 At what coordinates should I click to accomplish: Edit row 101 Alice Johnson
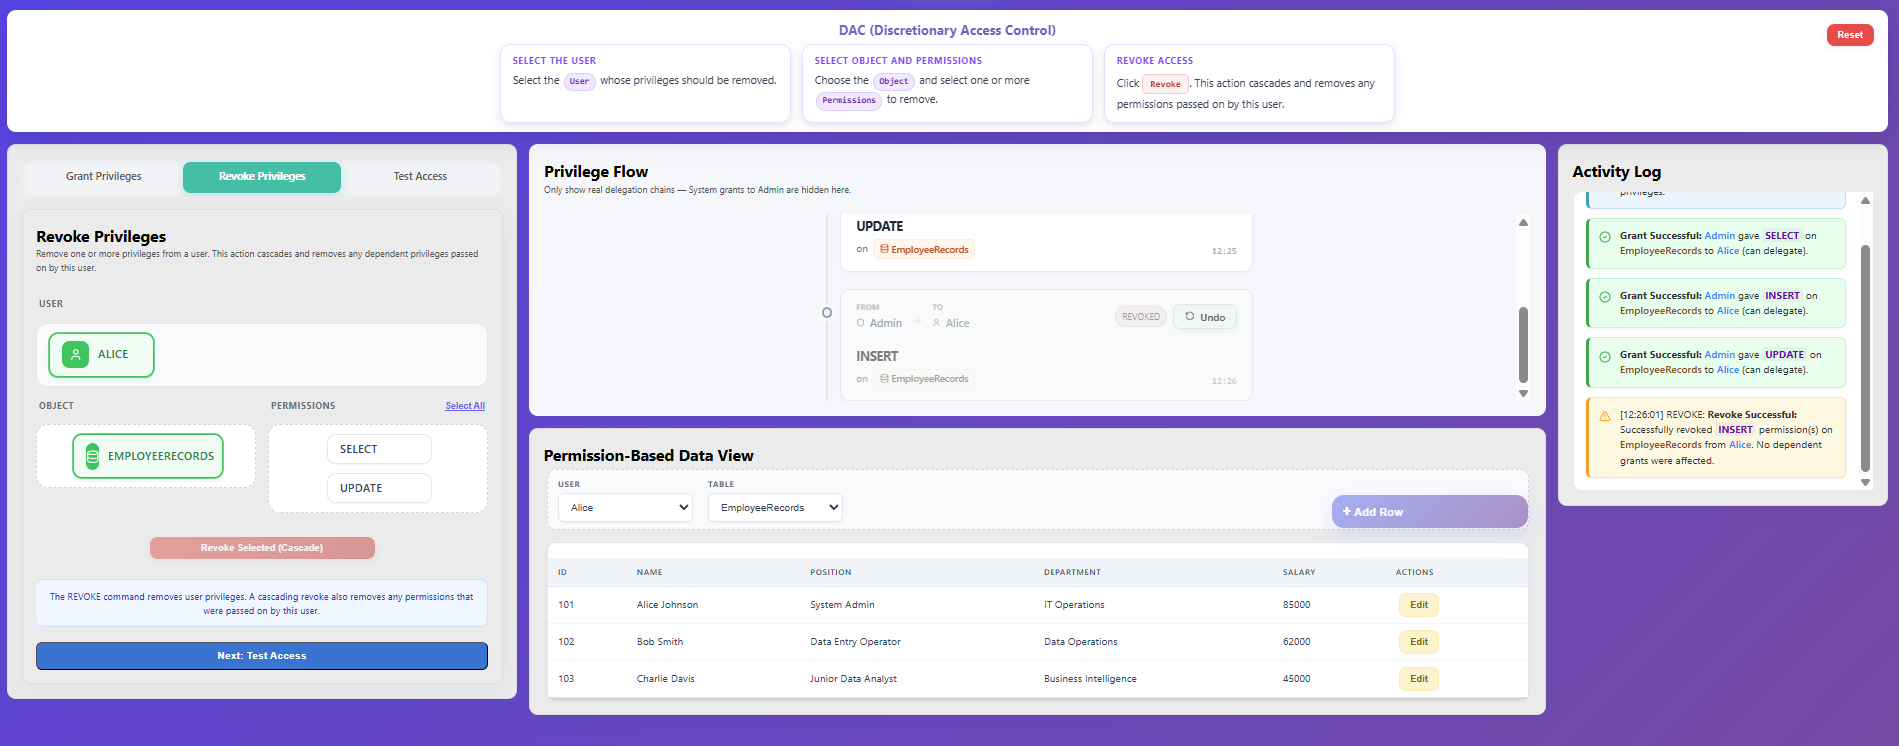click(x=1419, y=605)
